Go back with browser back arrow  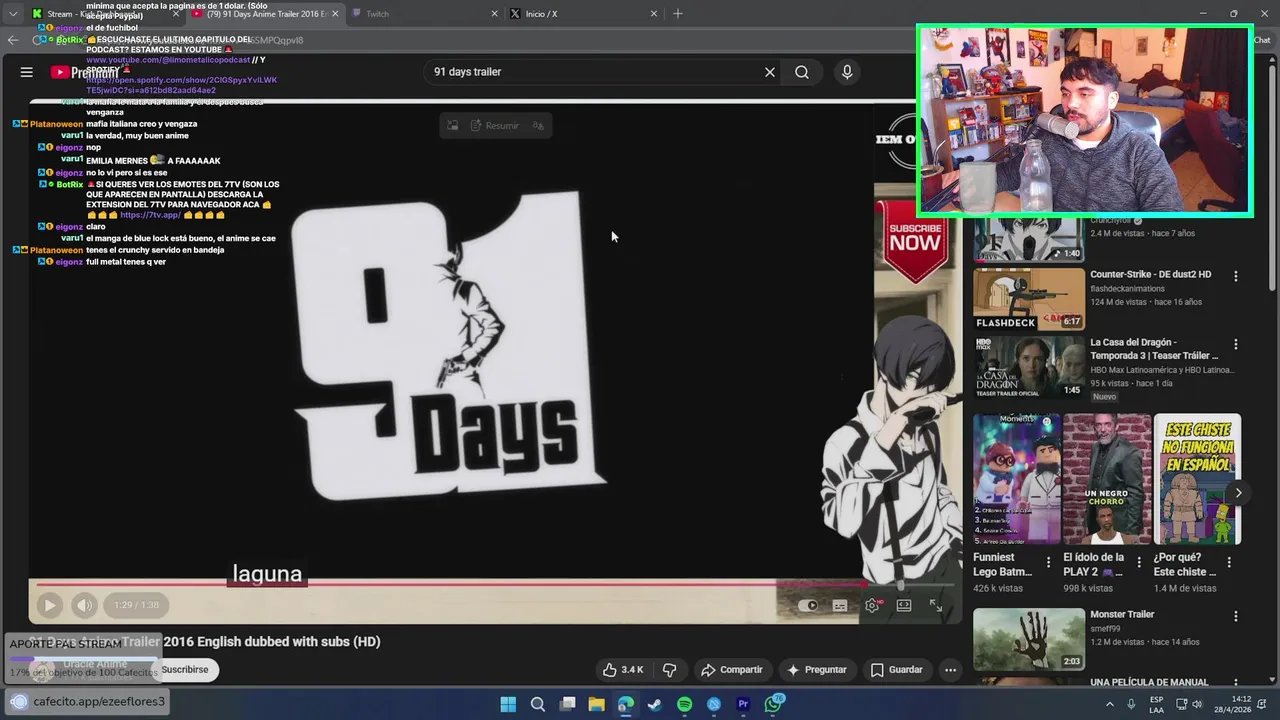click(12, 40)
